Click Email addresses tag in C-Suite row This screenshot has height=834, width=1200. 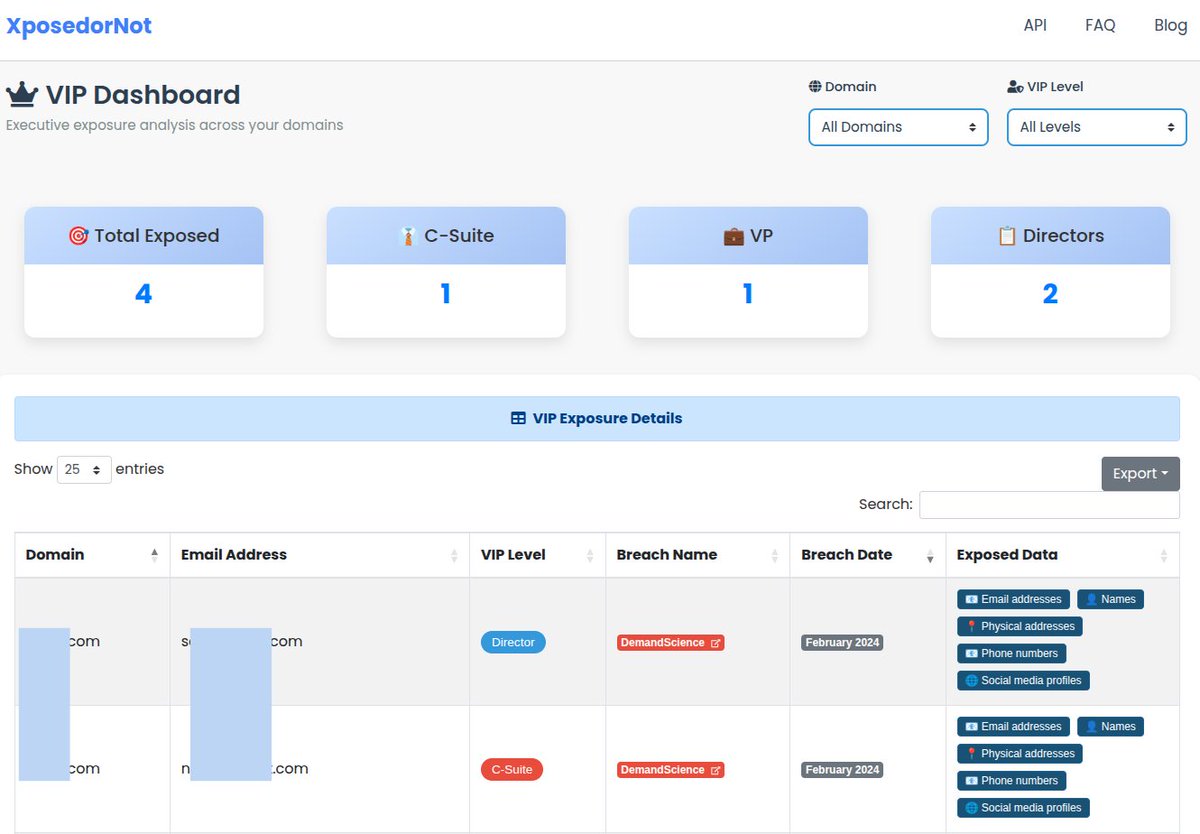[x=1013, y=726]
